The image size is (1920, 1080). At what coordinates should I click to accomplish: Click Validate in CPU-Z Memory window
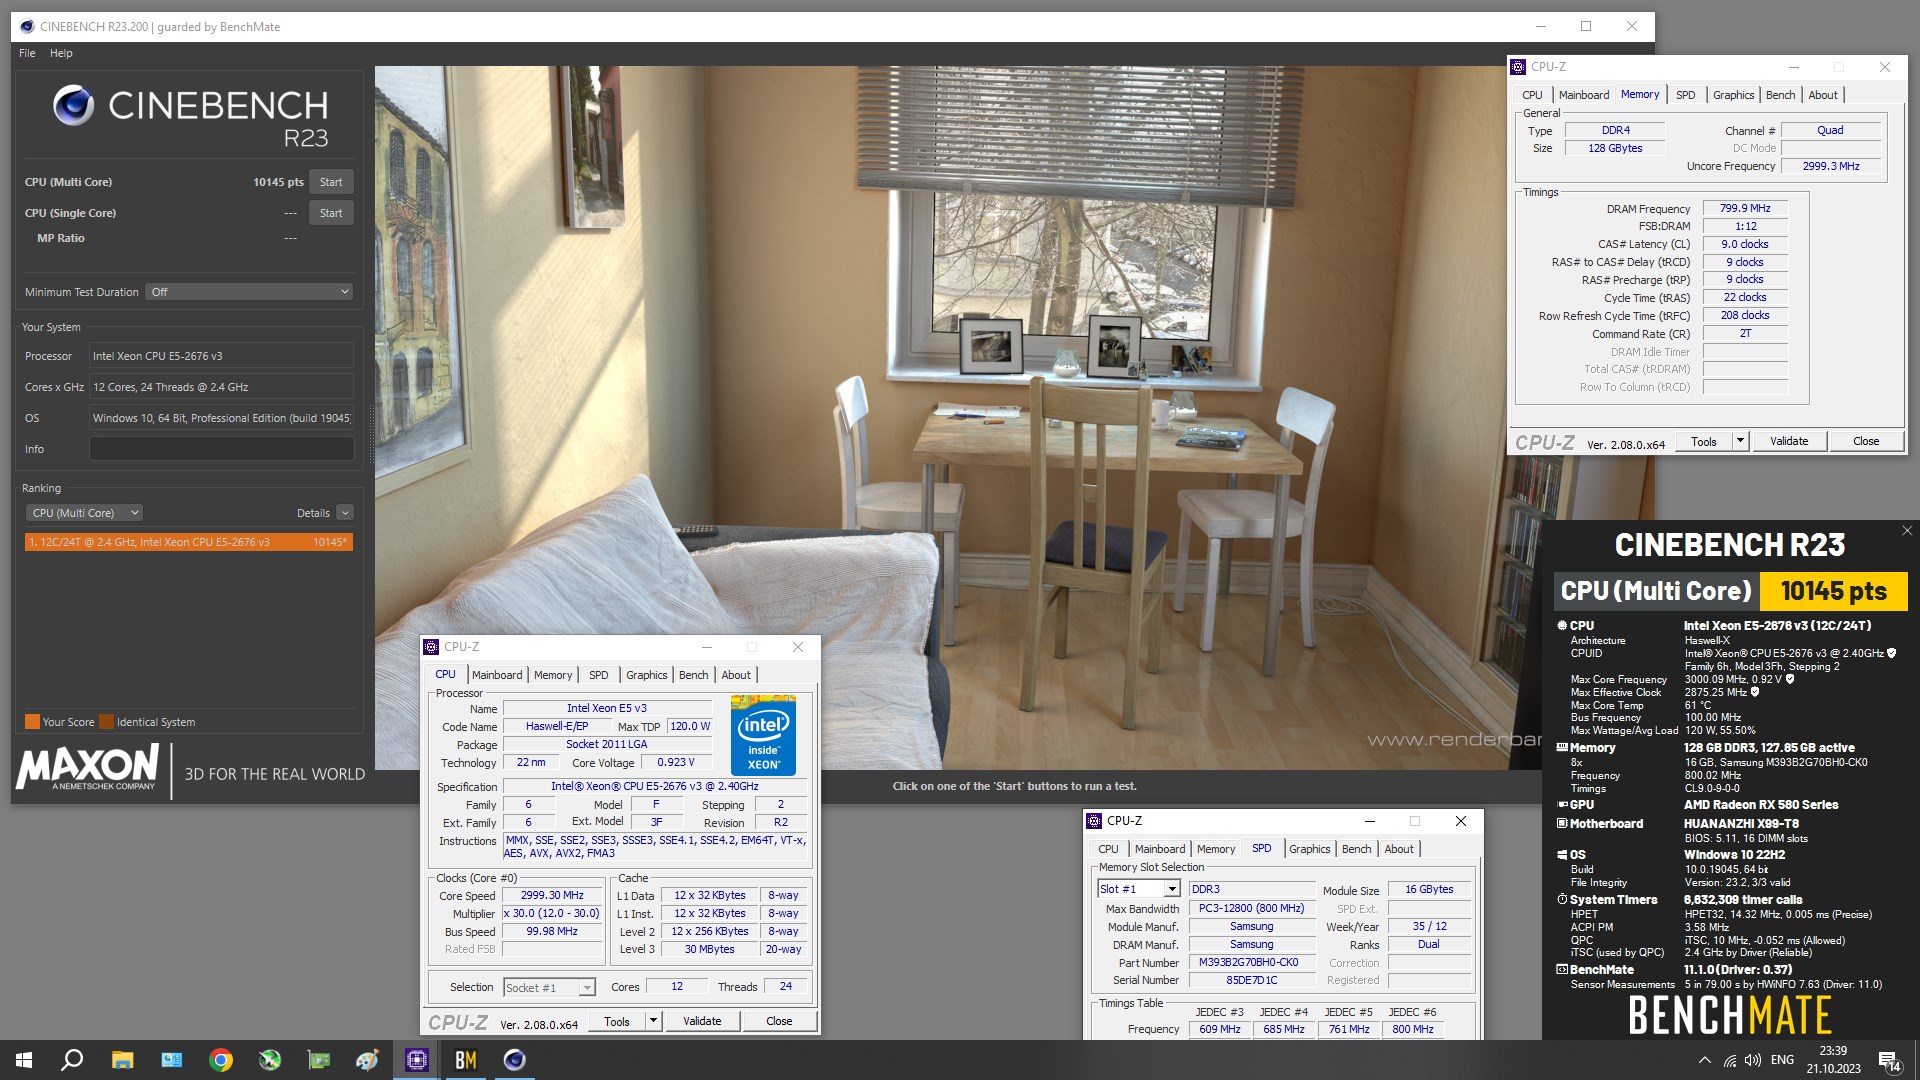pos(1789,441)
